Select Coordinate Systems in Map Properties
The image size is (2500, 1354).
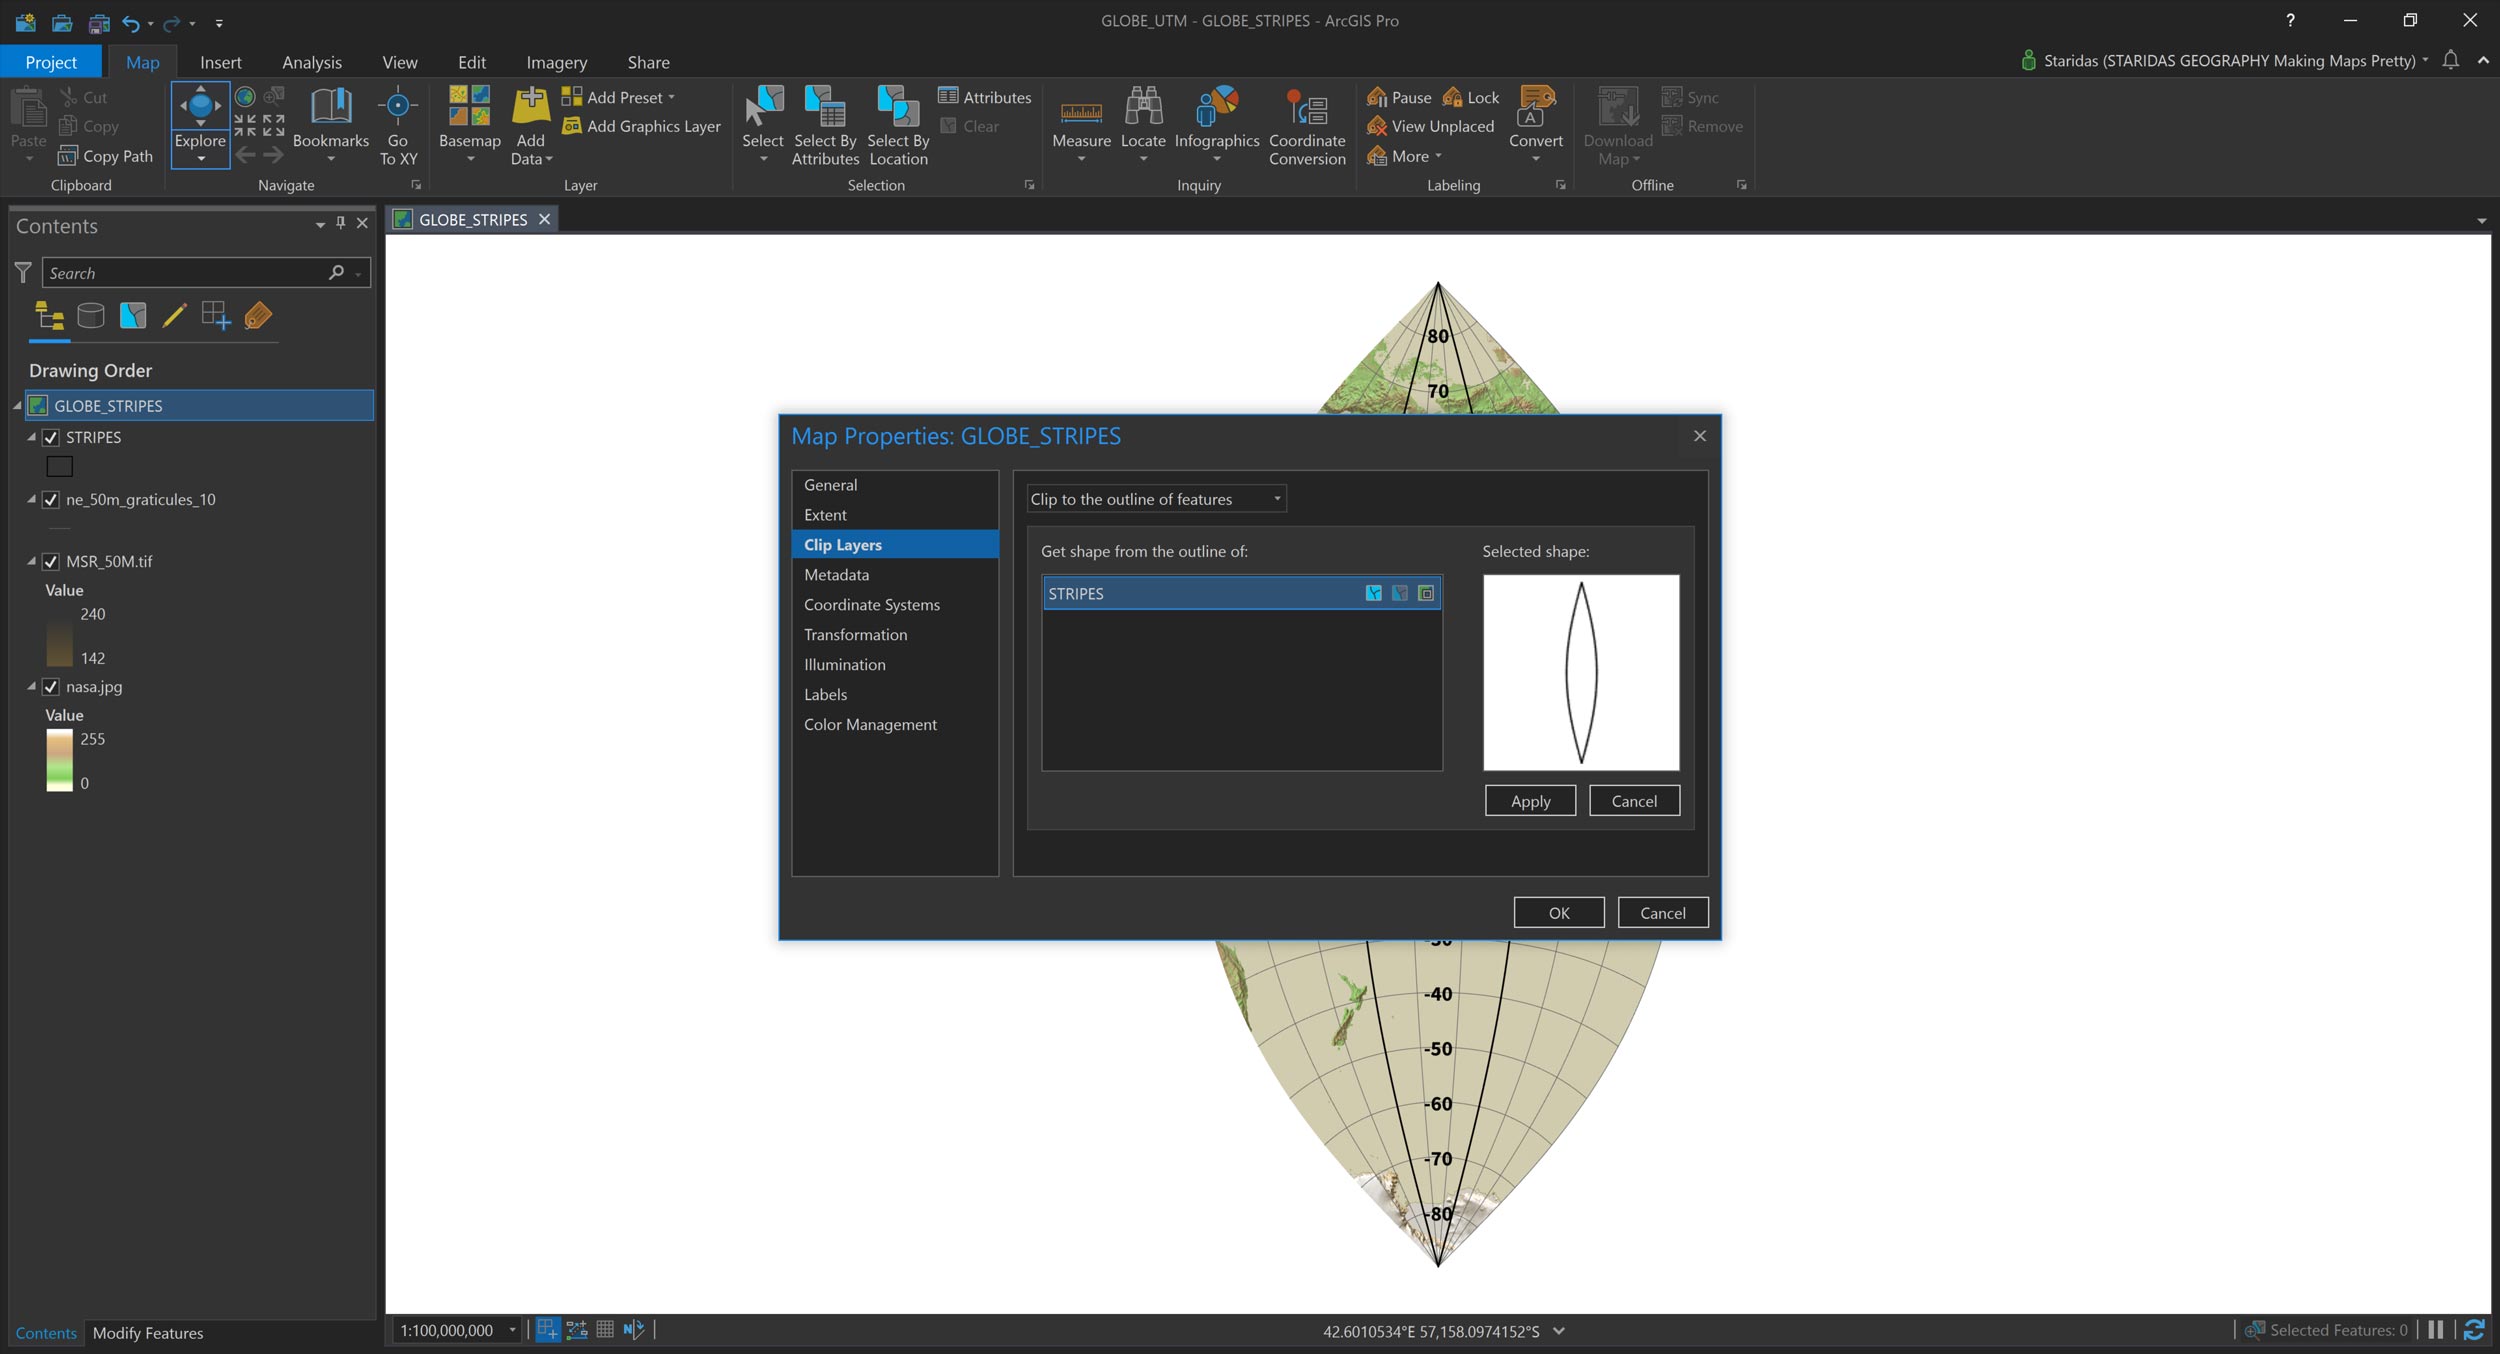871,605
